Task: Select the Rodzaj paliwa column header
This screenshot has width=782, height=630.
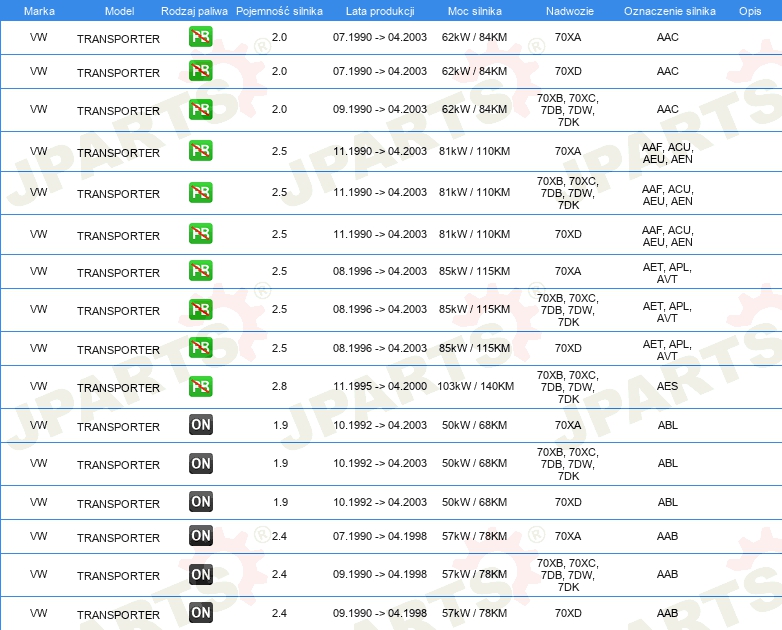Action: 194,11
